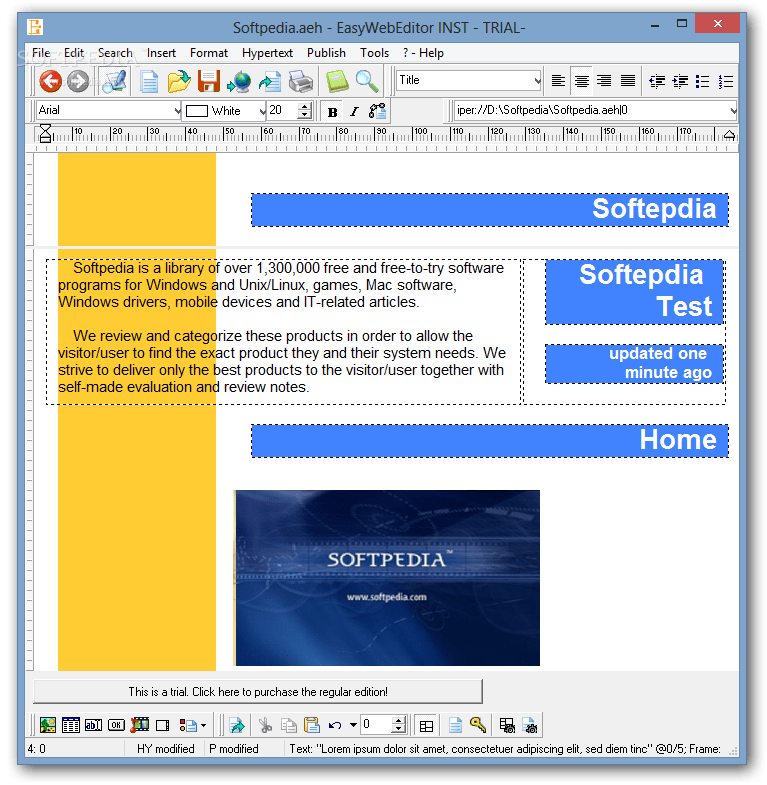The height and width of the screenshot is (785, 767).
Task: Justify the text
Action: [627, 81]
